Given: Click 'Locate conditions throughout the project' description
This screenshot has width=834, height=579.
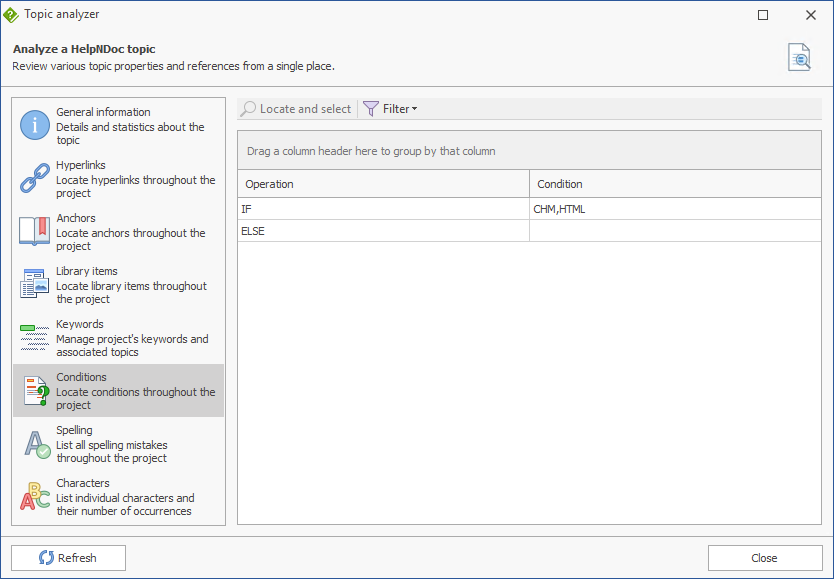Looking at the screenshot, I should tap(136, 398).
